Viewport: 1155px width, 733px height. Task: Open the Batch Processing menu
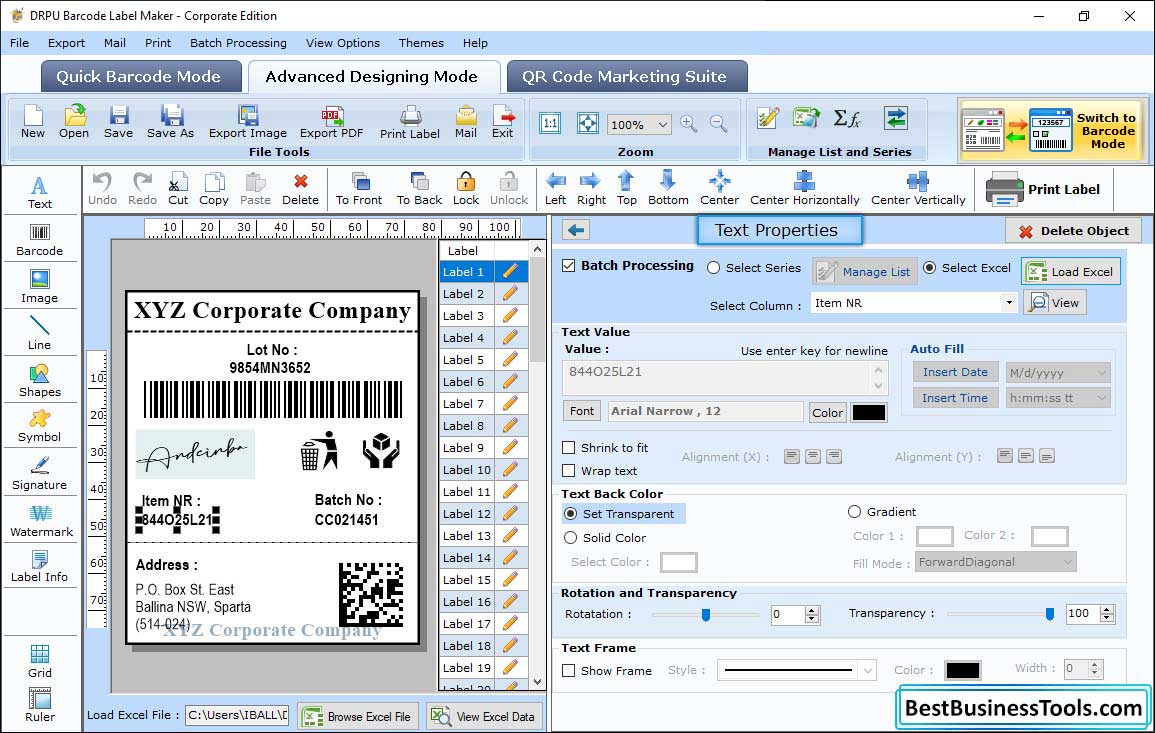238,43
